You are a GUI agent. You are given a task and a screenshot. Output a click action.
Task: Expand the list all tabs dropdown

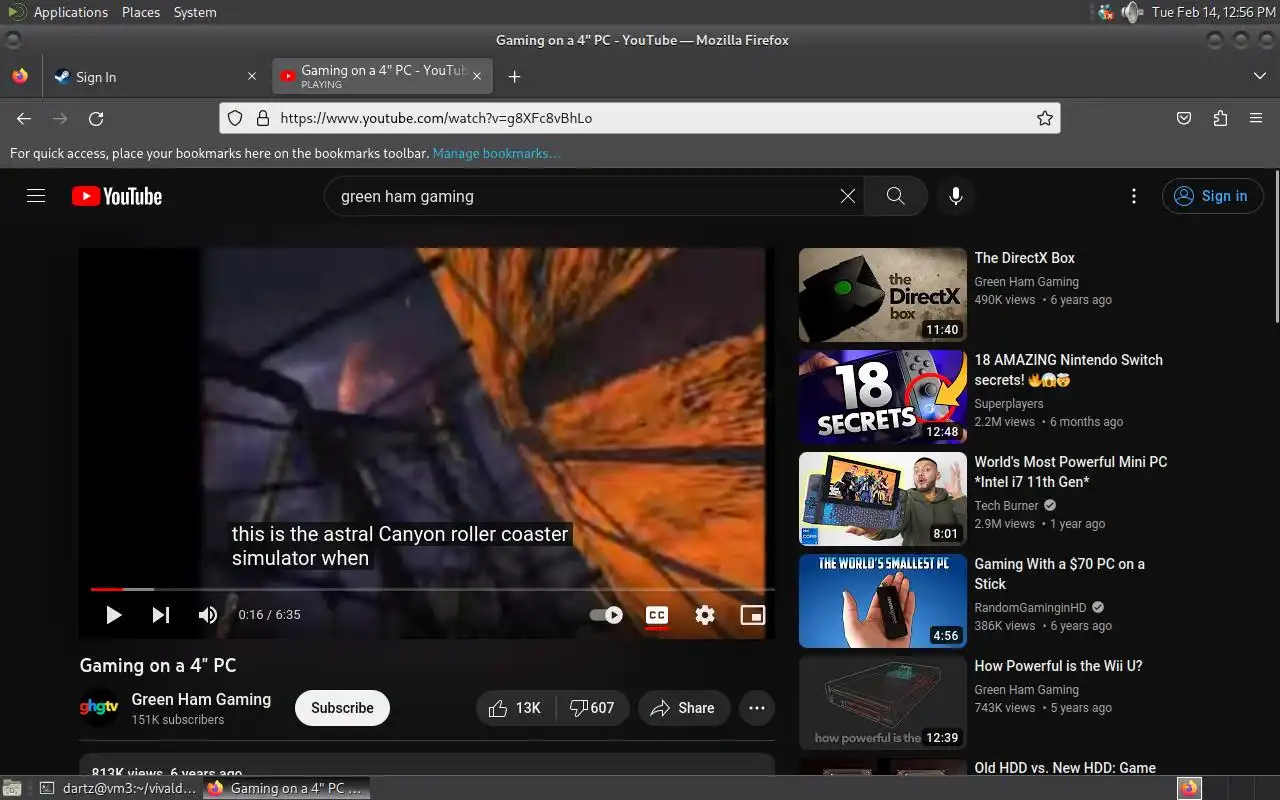tap(1259, 77)
